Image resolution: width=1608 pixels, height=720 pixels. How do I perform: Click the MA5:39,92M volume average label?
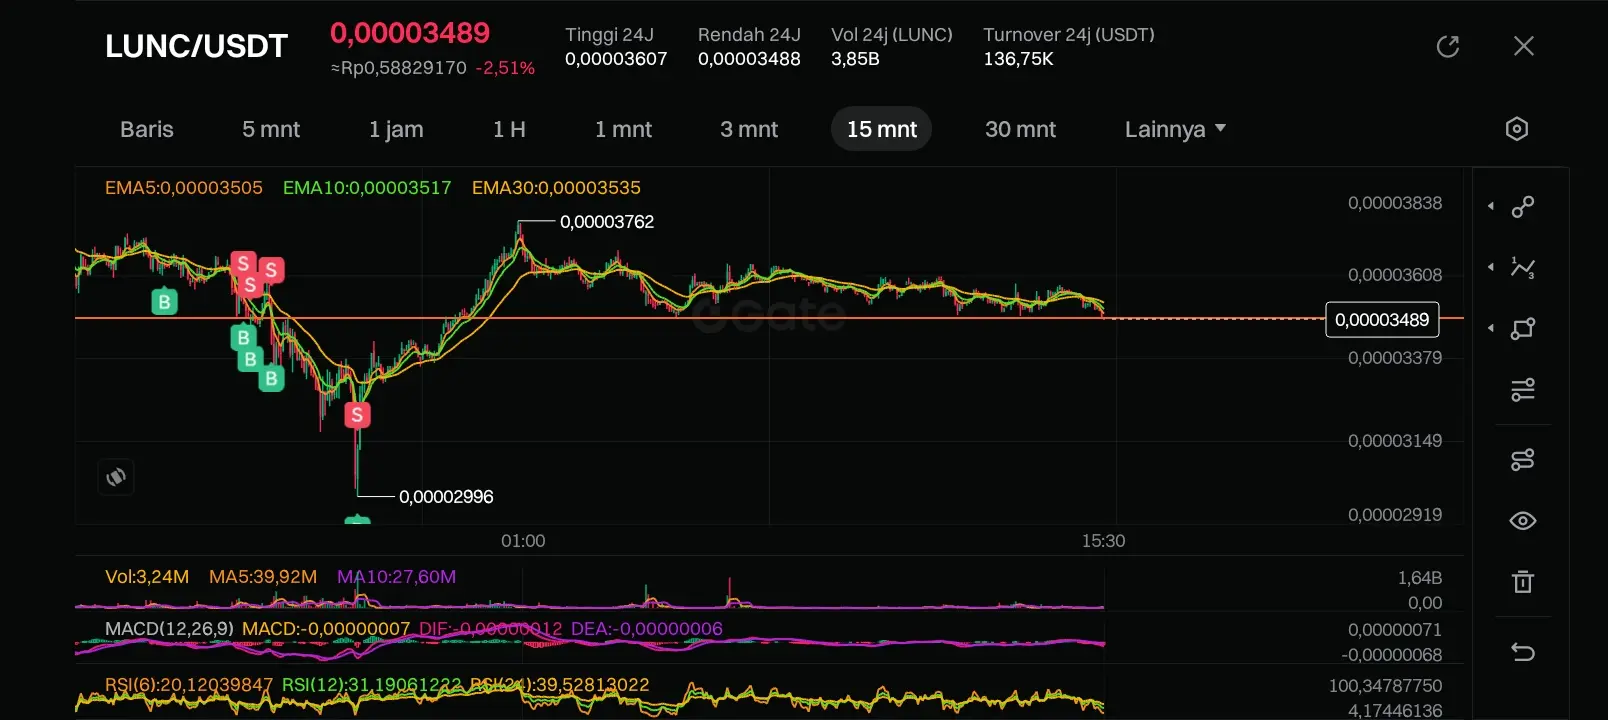tap(263, 577)
